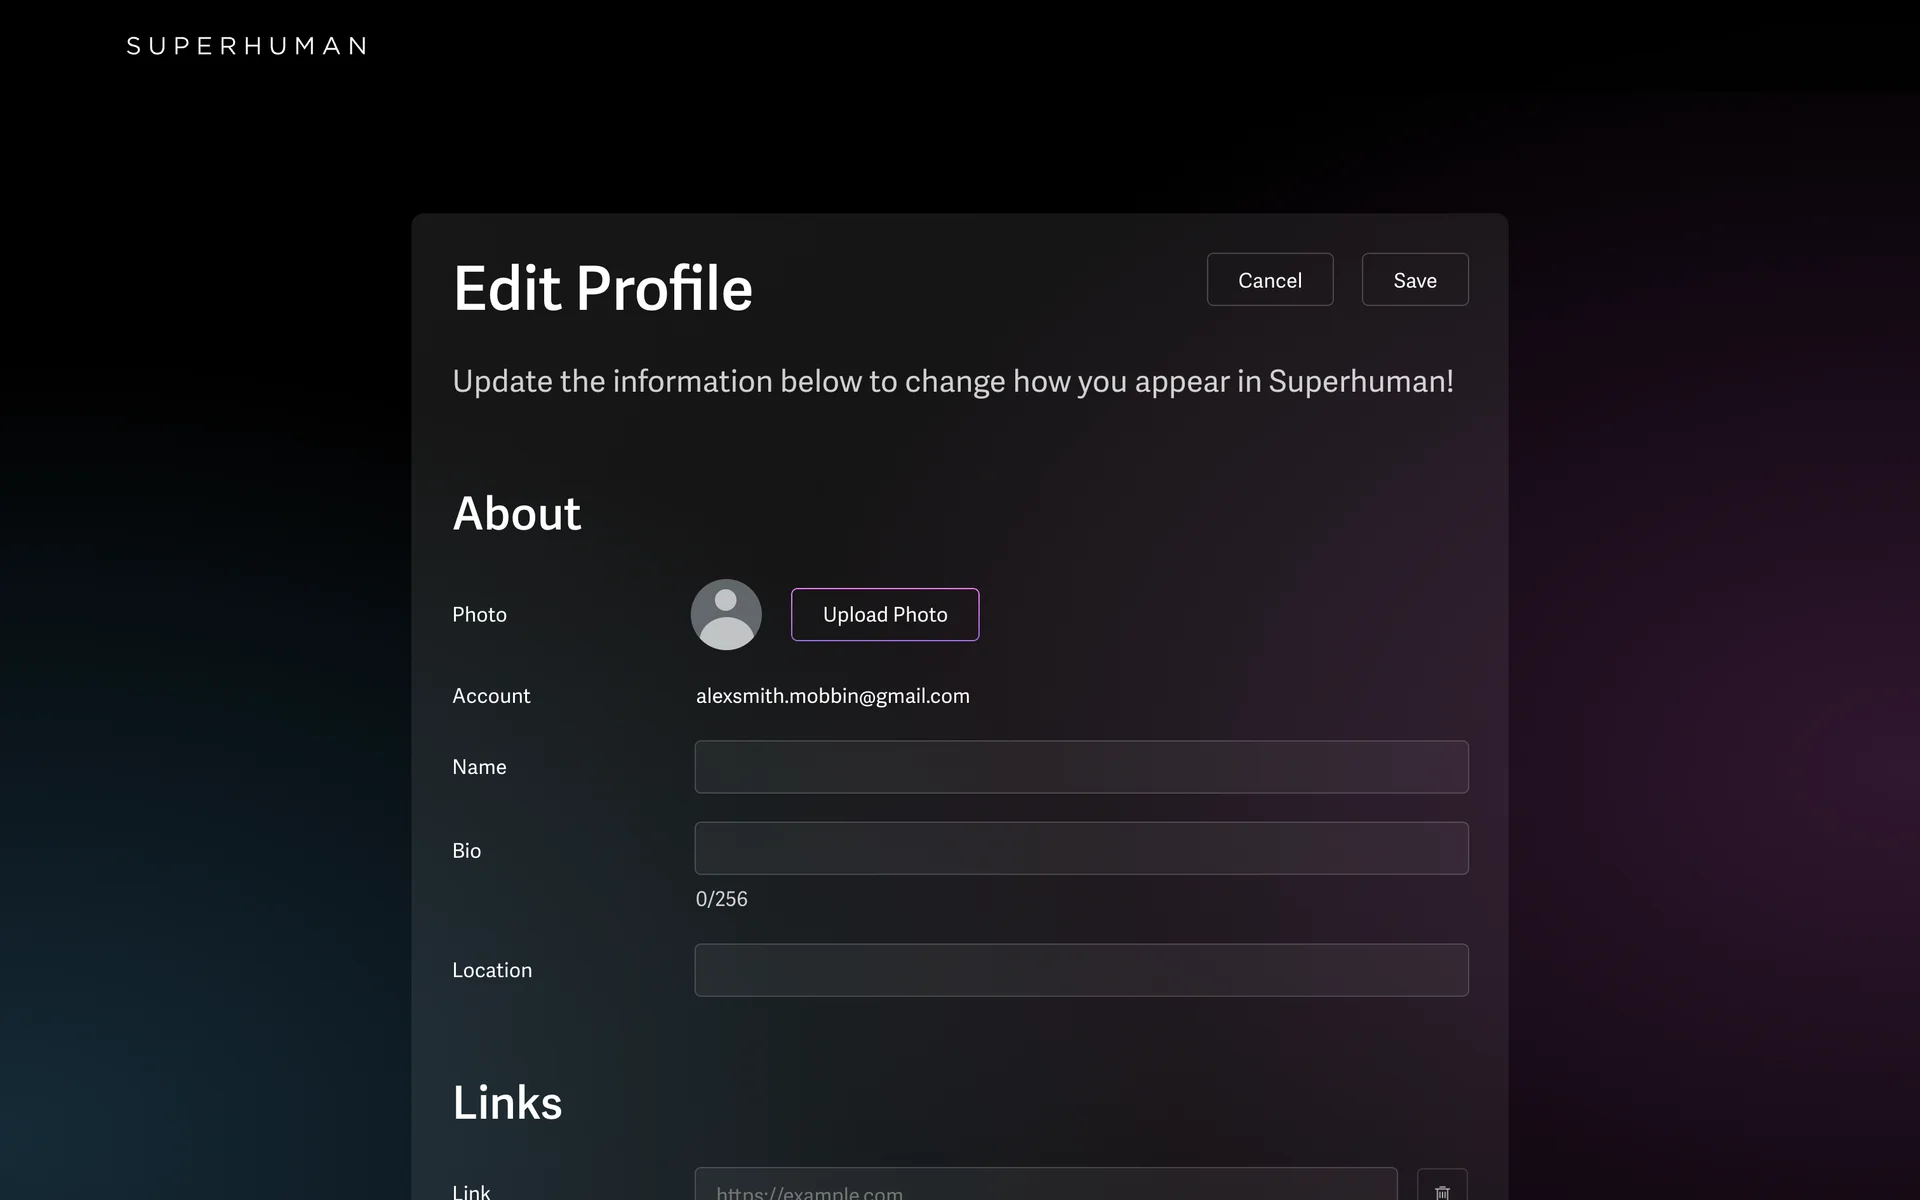Click into the Bio text field
This screenshot has width=1920, height=1200.
1081,848
